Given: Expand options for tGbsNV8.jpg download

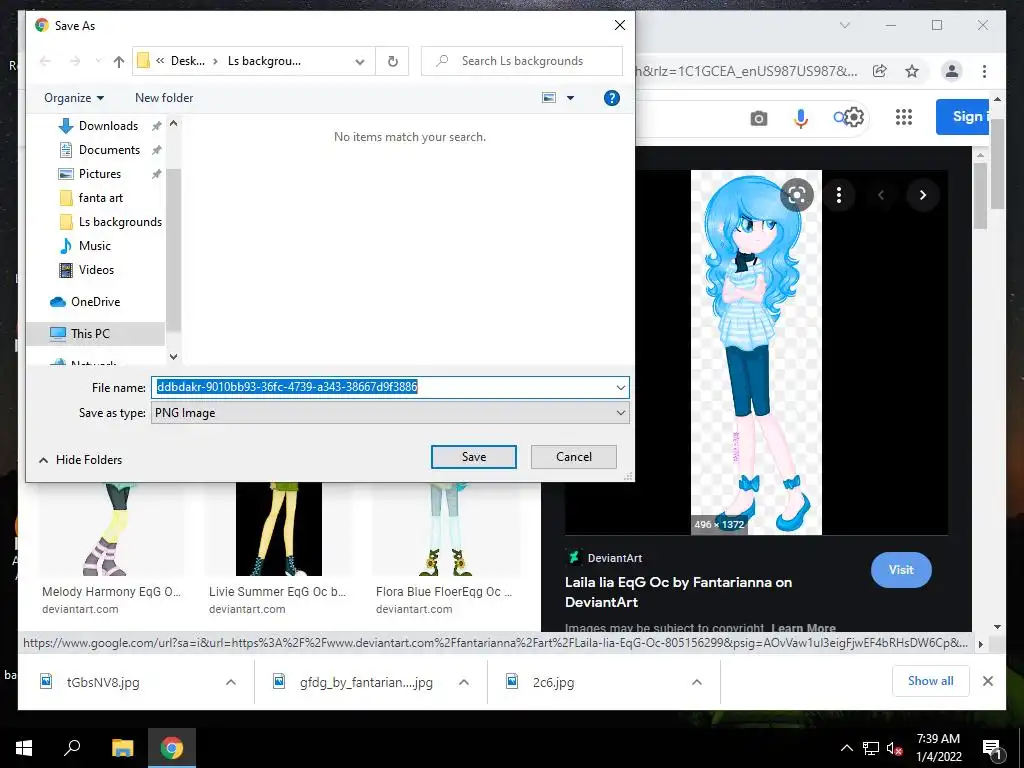Looking at the screenshot, I should (231, 682).
